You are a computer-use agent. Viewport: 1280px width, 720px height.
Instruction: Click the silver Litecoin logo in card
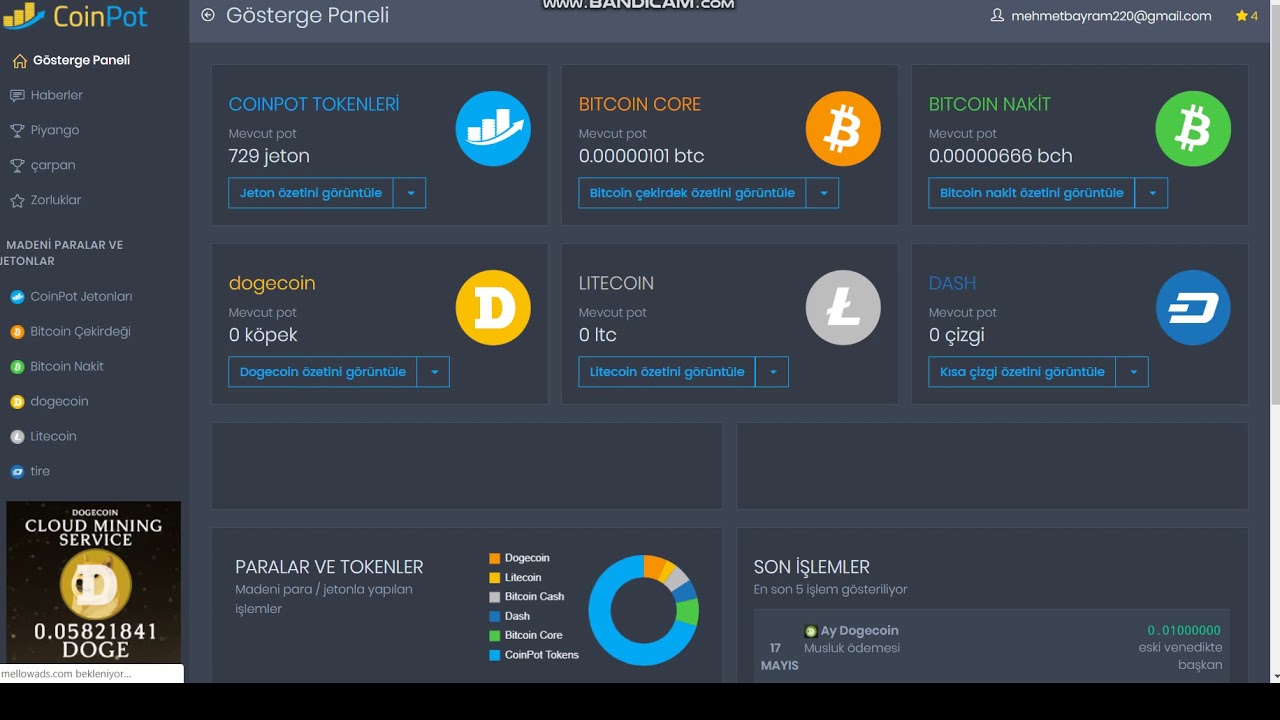pyautogui.click(x=843, y=308)
